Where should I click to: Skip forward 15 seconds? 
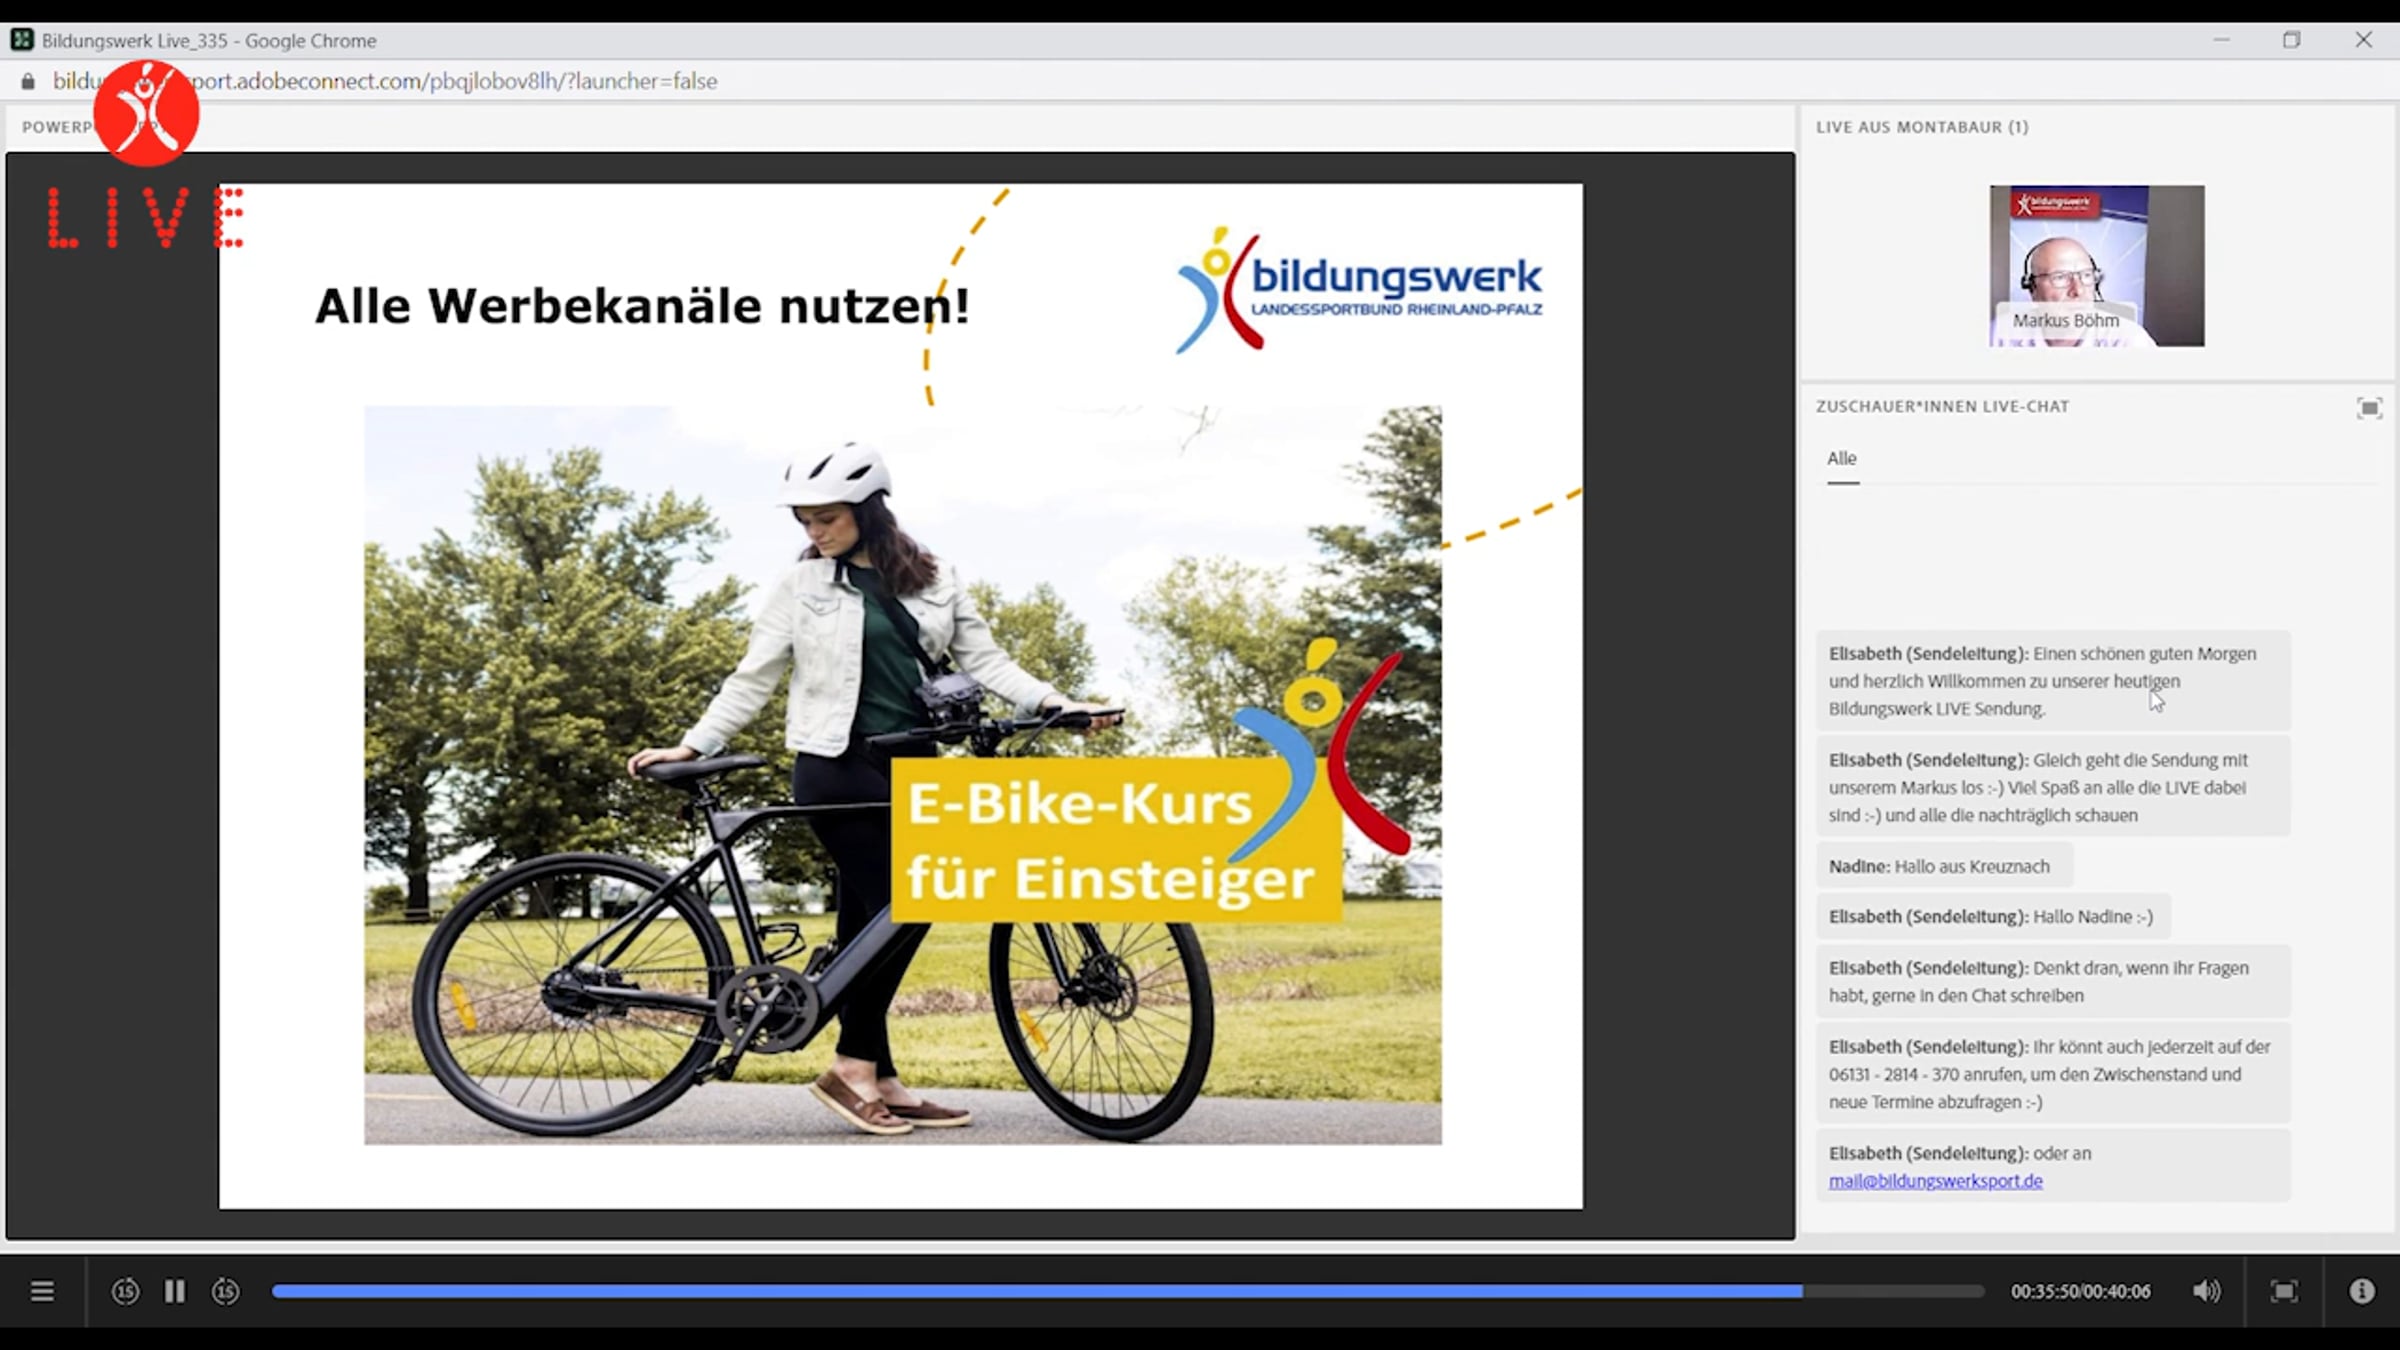[226, 1291]
